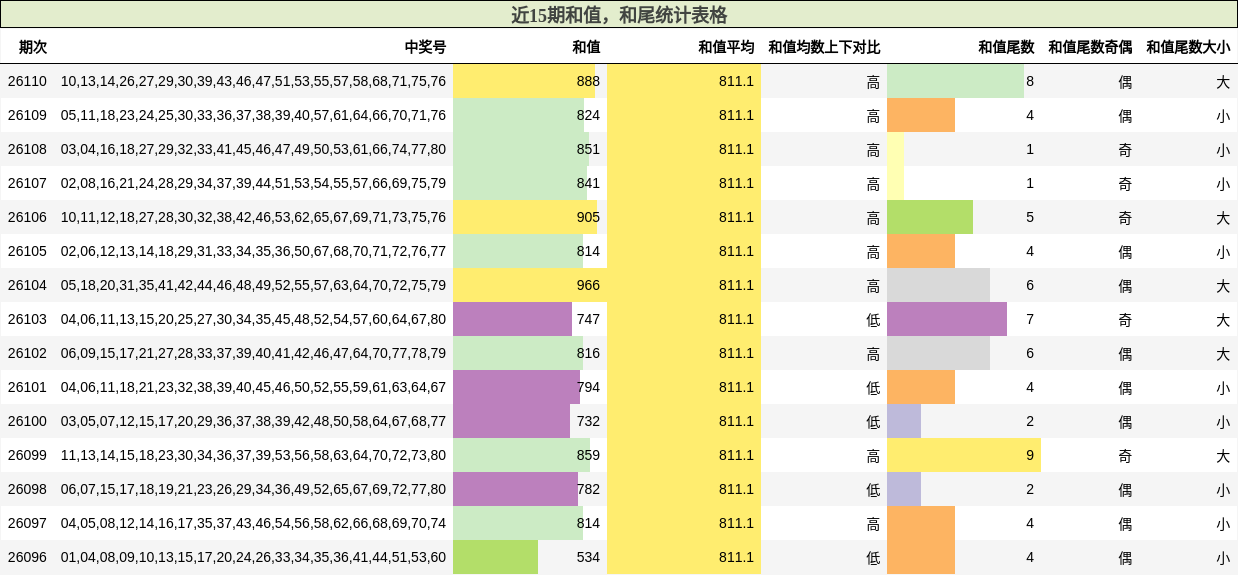Screen dimensions: 1238x575
Task: Click period number 26105
Action: tap(27, 251)
